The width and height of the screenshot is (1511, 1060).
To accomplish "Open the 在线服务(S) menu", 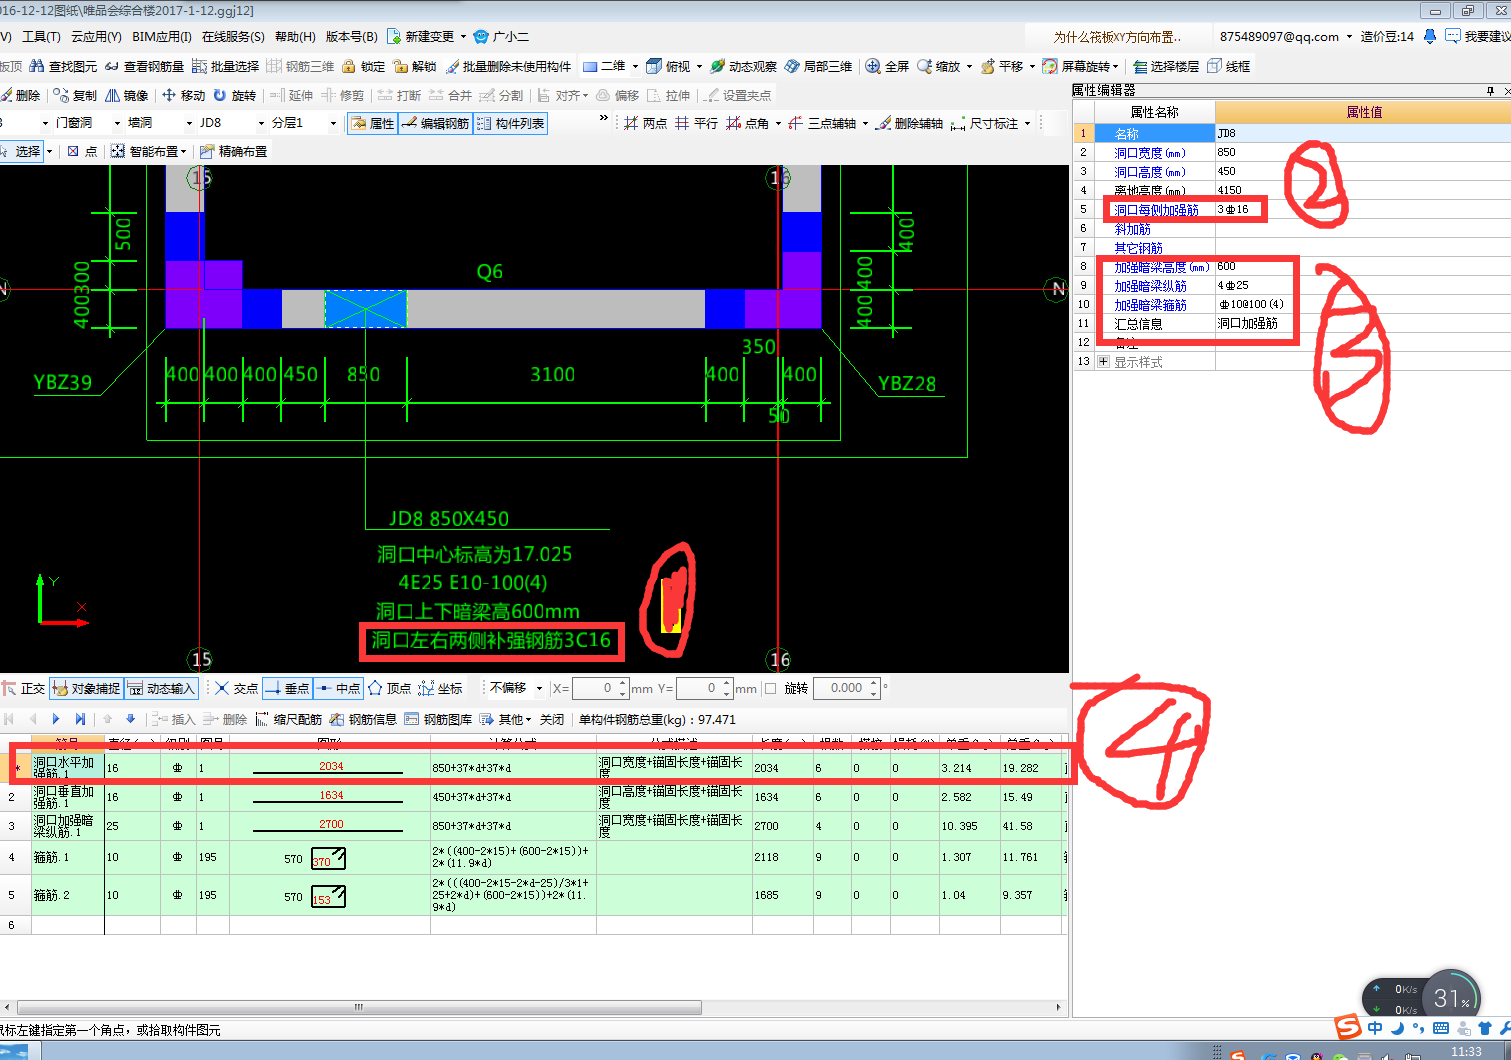I will tap(233, 36).
